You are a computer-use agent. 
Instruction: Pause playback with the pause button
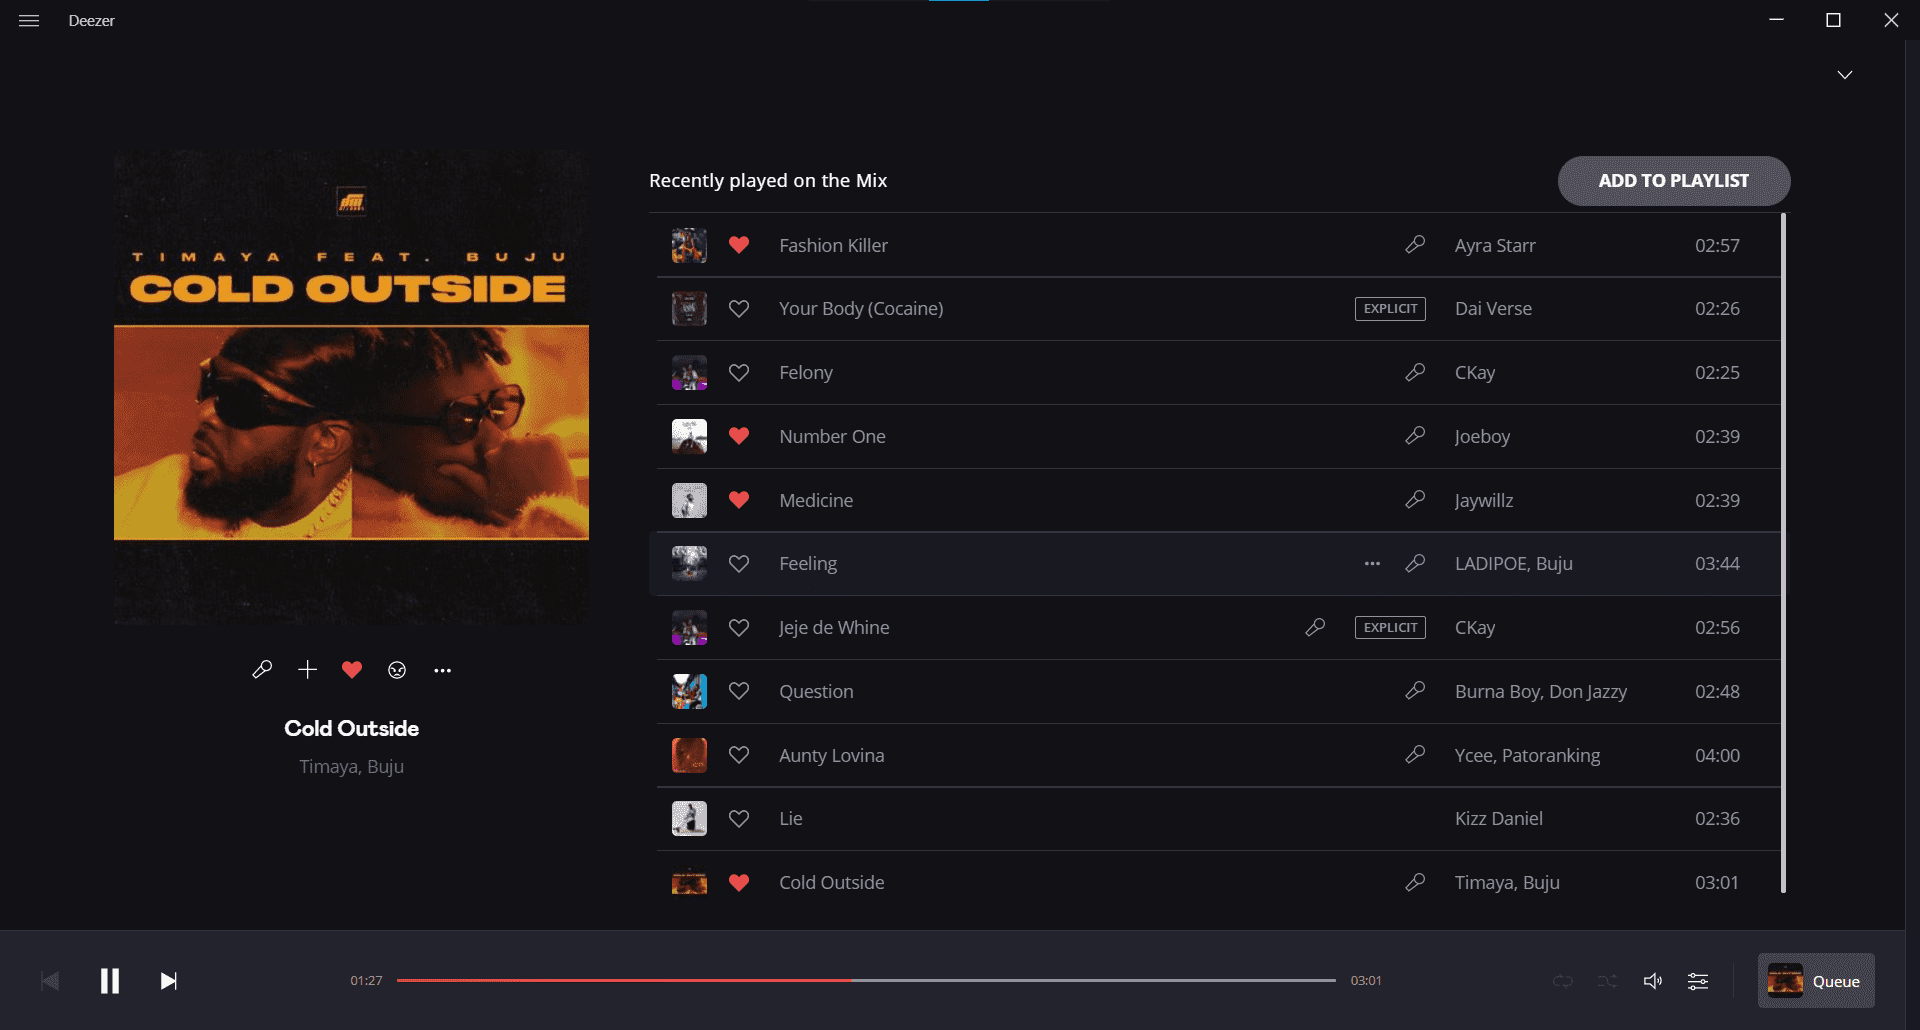click(110, 981)
